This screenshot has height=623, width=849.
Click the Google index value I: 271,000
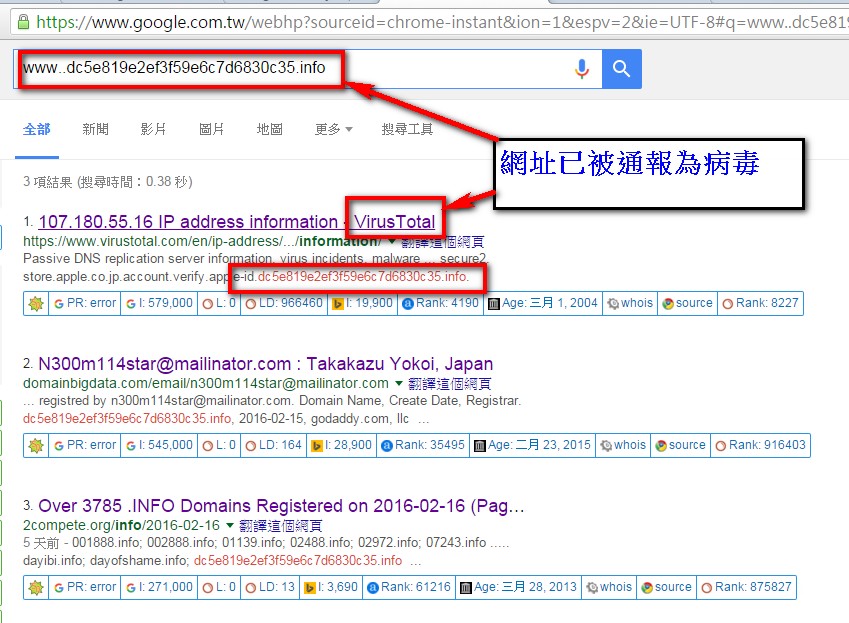point(159,587)
